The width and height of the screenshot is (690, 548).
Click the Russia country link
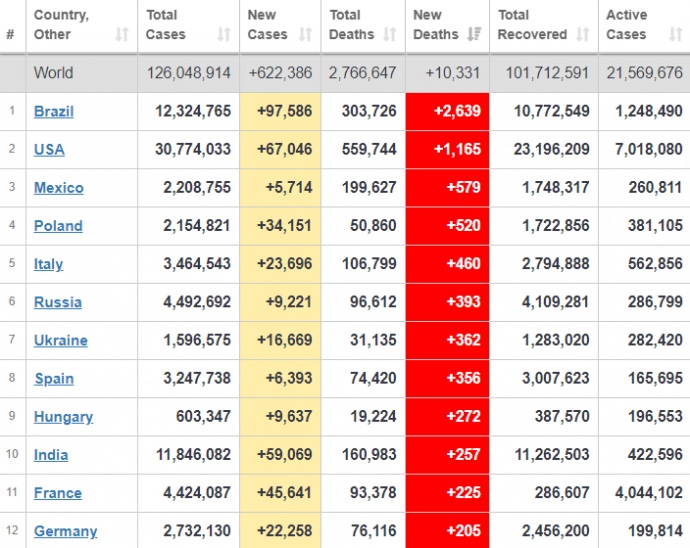(x=58, y=302)
